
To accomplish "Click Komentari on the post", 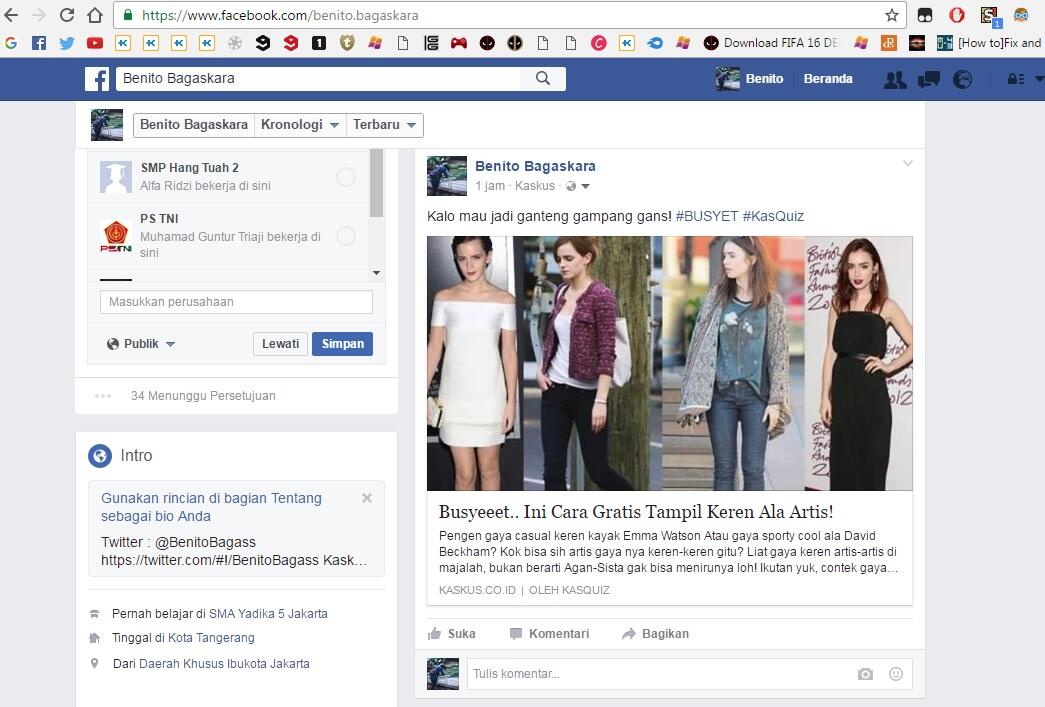I will [549, 634].
